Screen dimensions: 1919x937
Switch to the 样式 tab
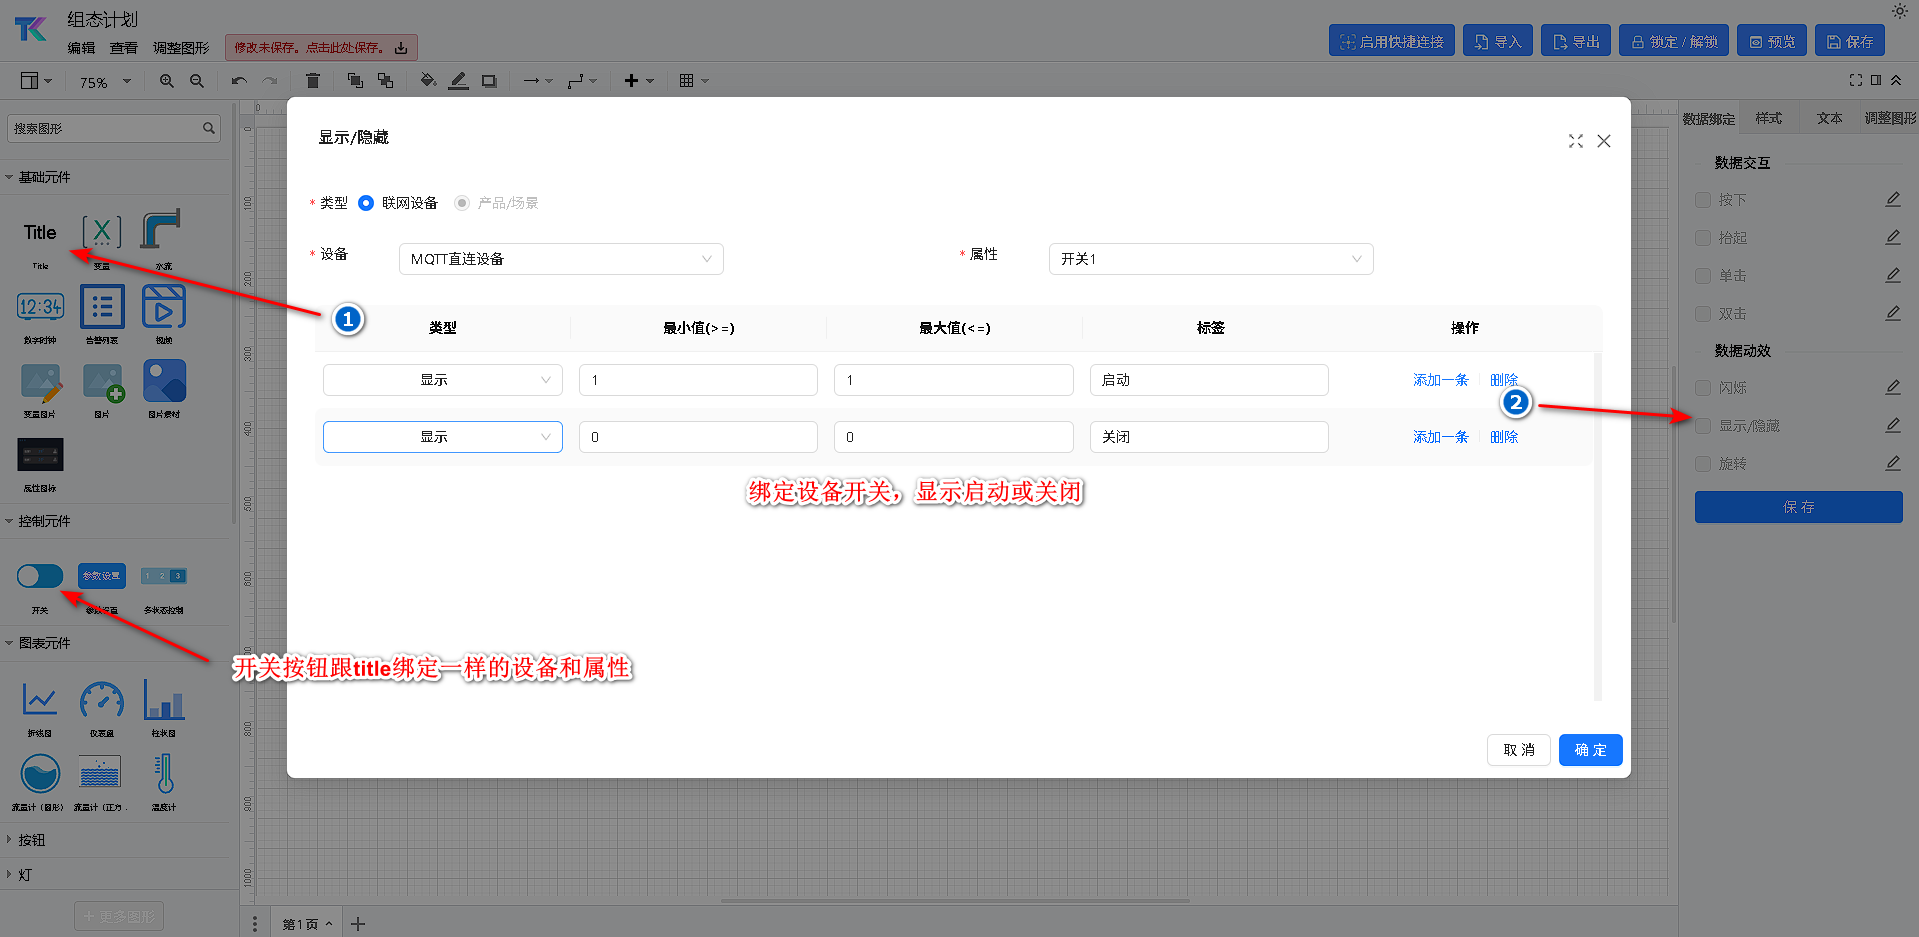pyautogui.click(x=1768, y=118)
